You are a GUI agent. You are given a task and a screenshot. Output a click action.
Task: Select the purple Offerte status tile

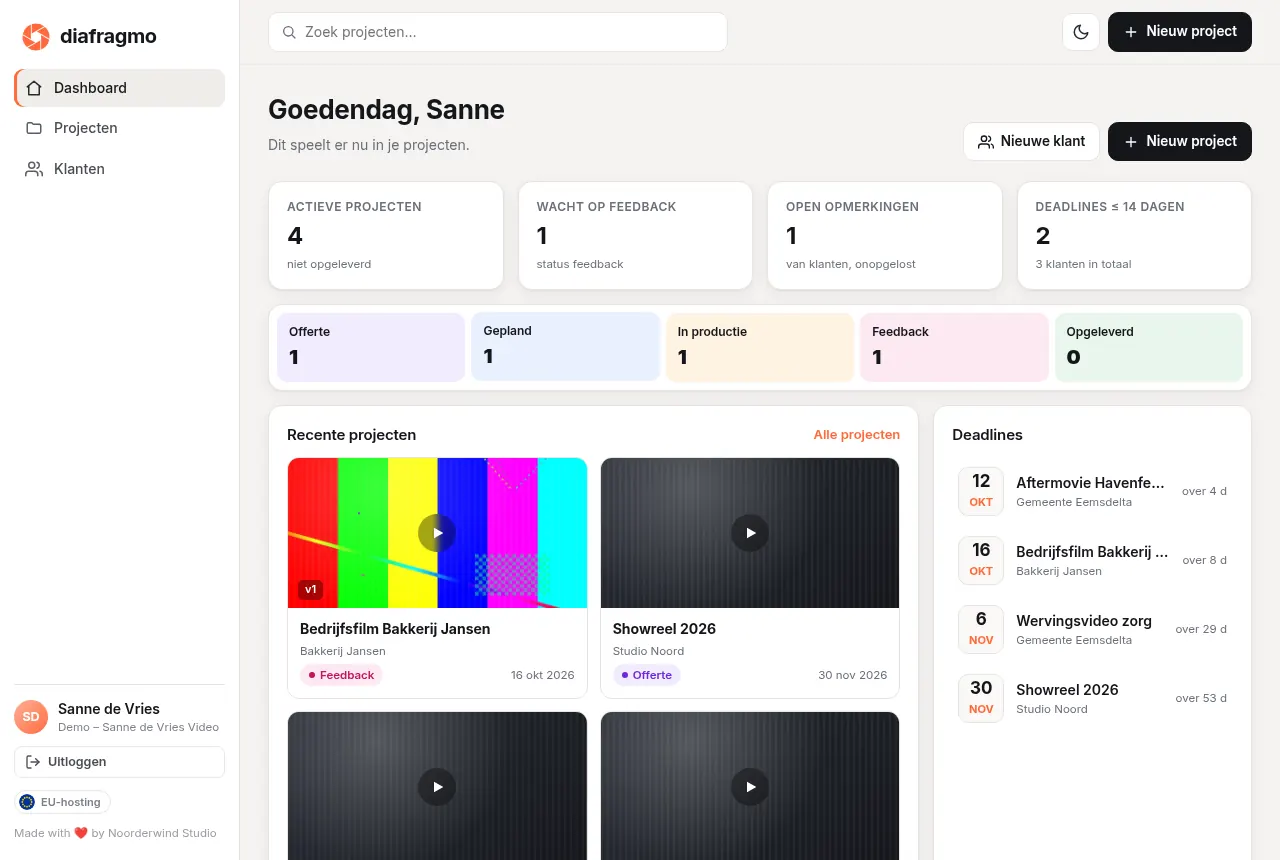click(x=371, y=347)
